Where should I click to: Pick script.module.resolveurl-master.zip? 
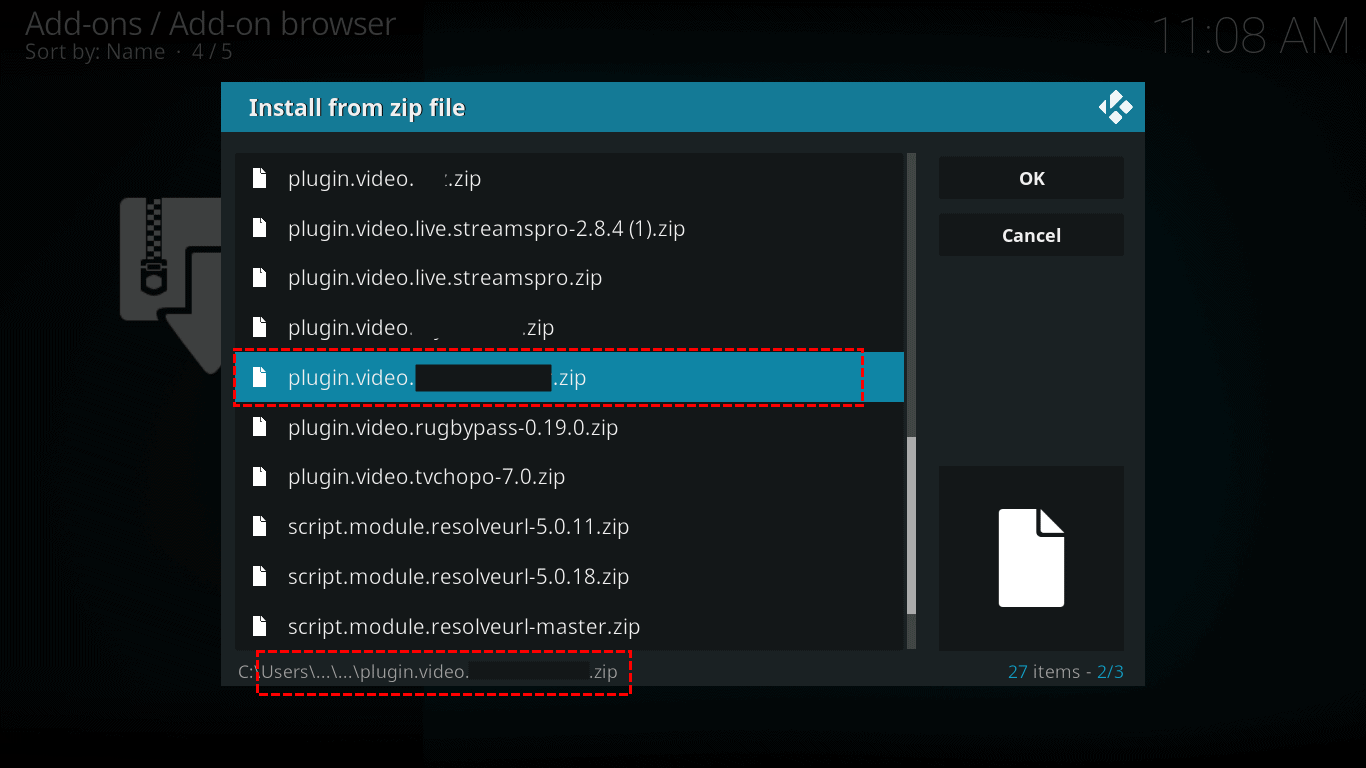click(464, 627)
